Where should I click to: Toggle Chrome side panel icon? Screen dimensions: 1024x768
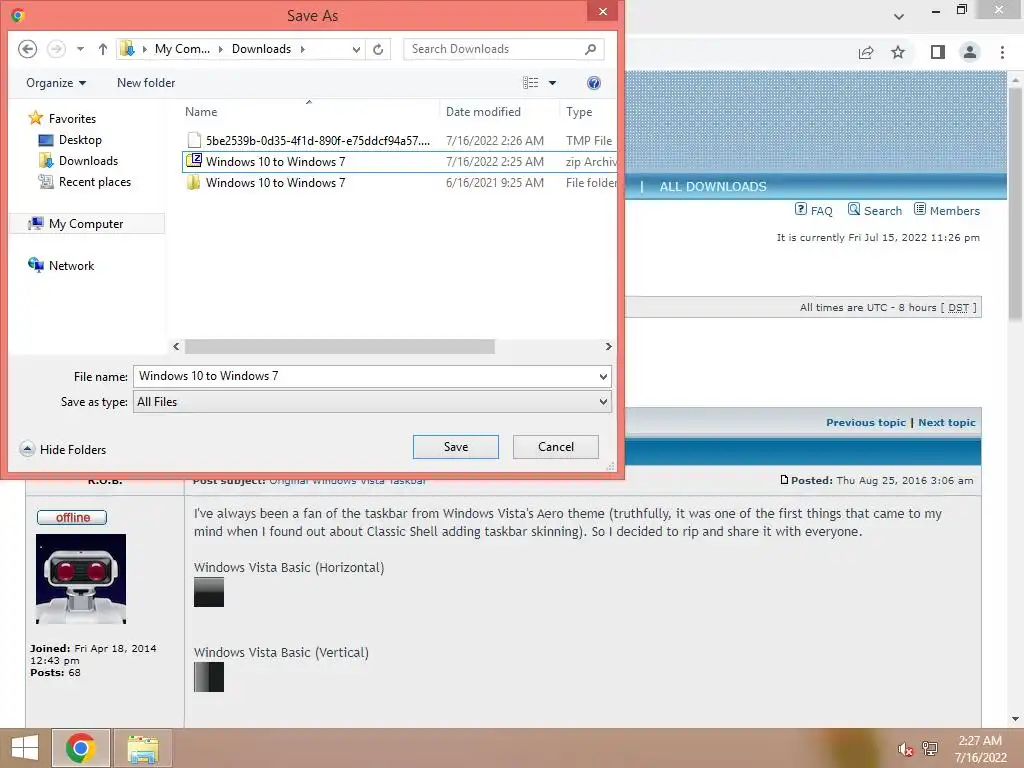938,52
